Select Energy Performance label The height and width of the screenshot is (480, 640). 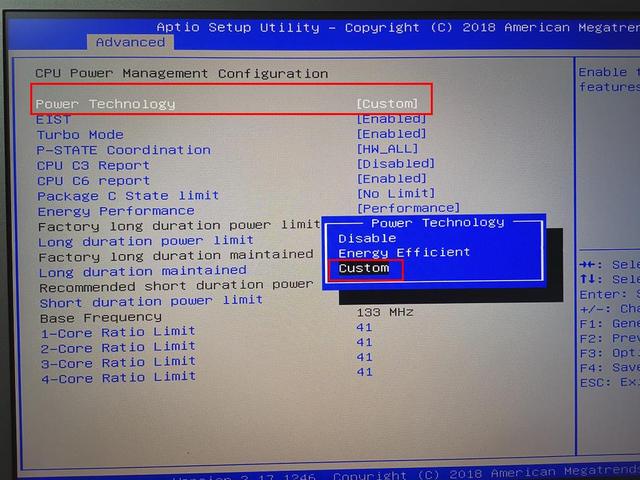point(116,211)
